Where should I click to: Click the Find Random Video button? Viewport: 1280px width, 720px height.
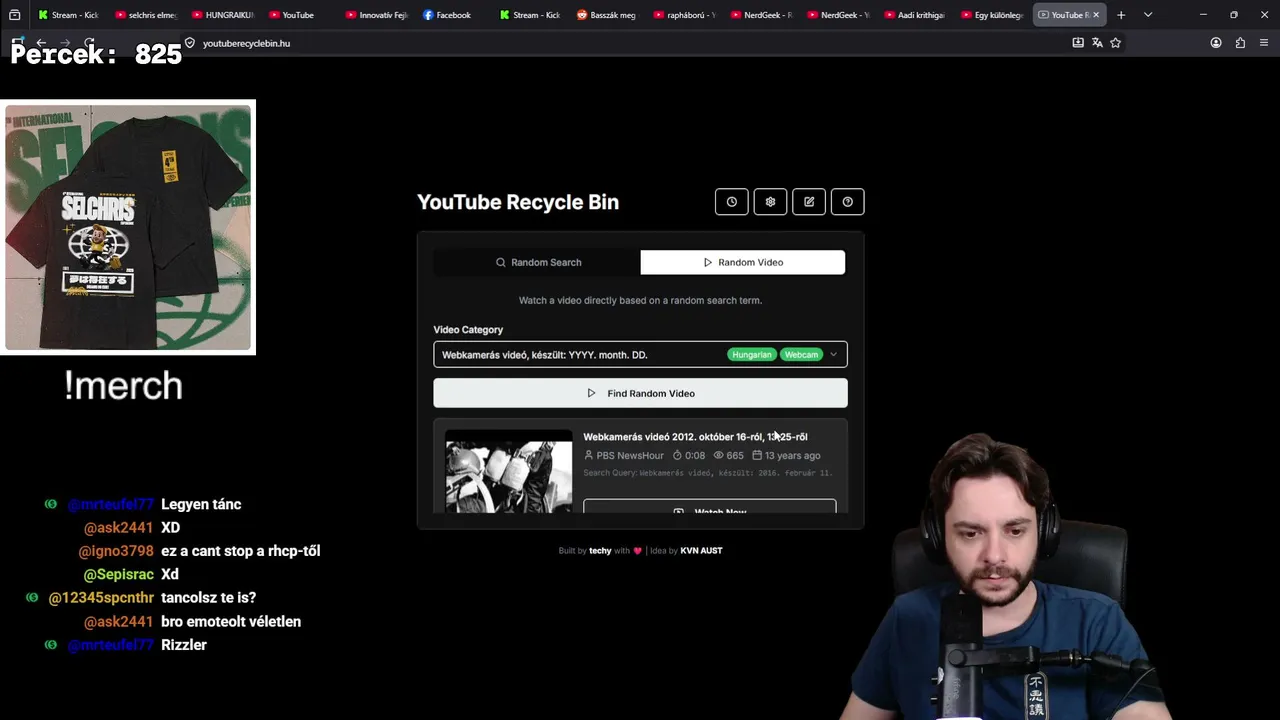(640, 393)
